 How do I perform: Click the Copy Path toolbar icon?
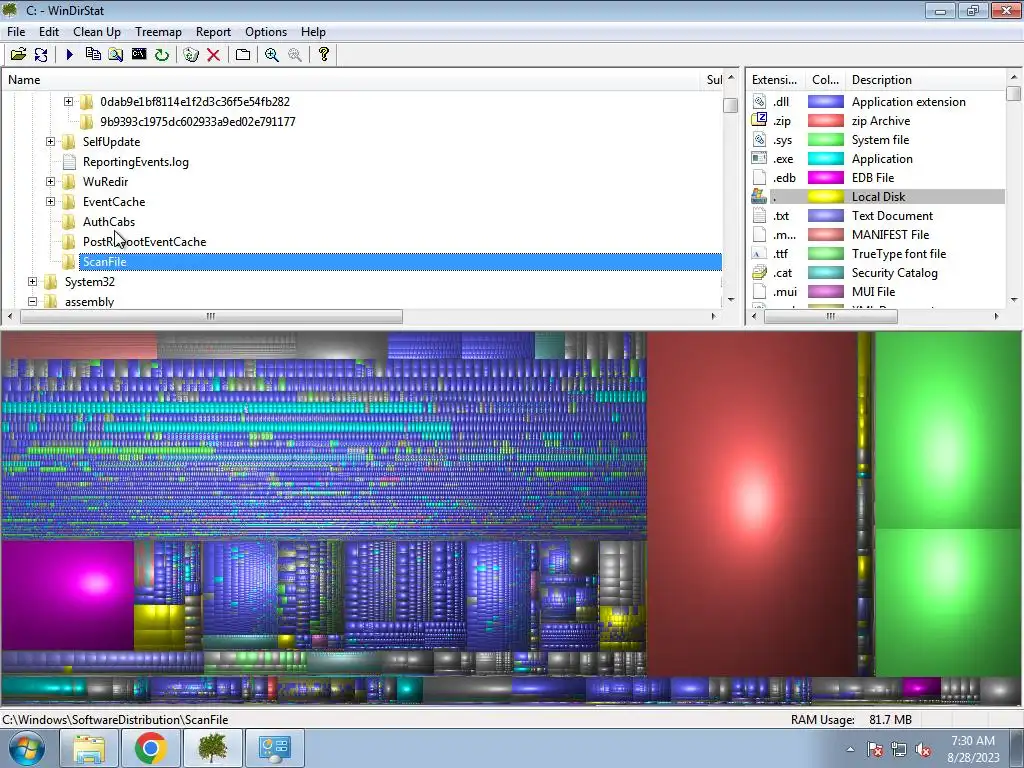pos(93,54)
